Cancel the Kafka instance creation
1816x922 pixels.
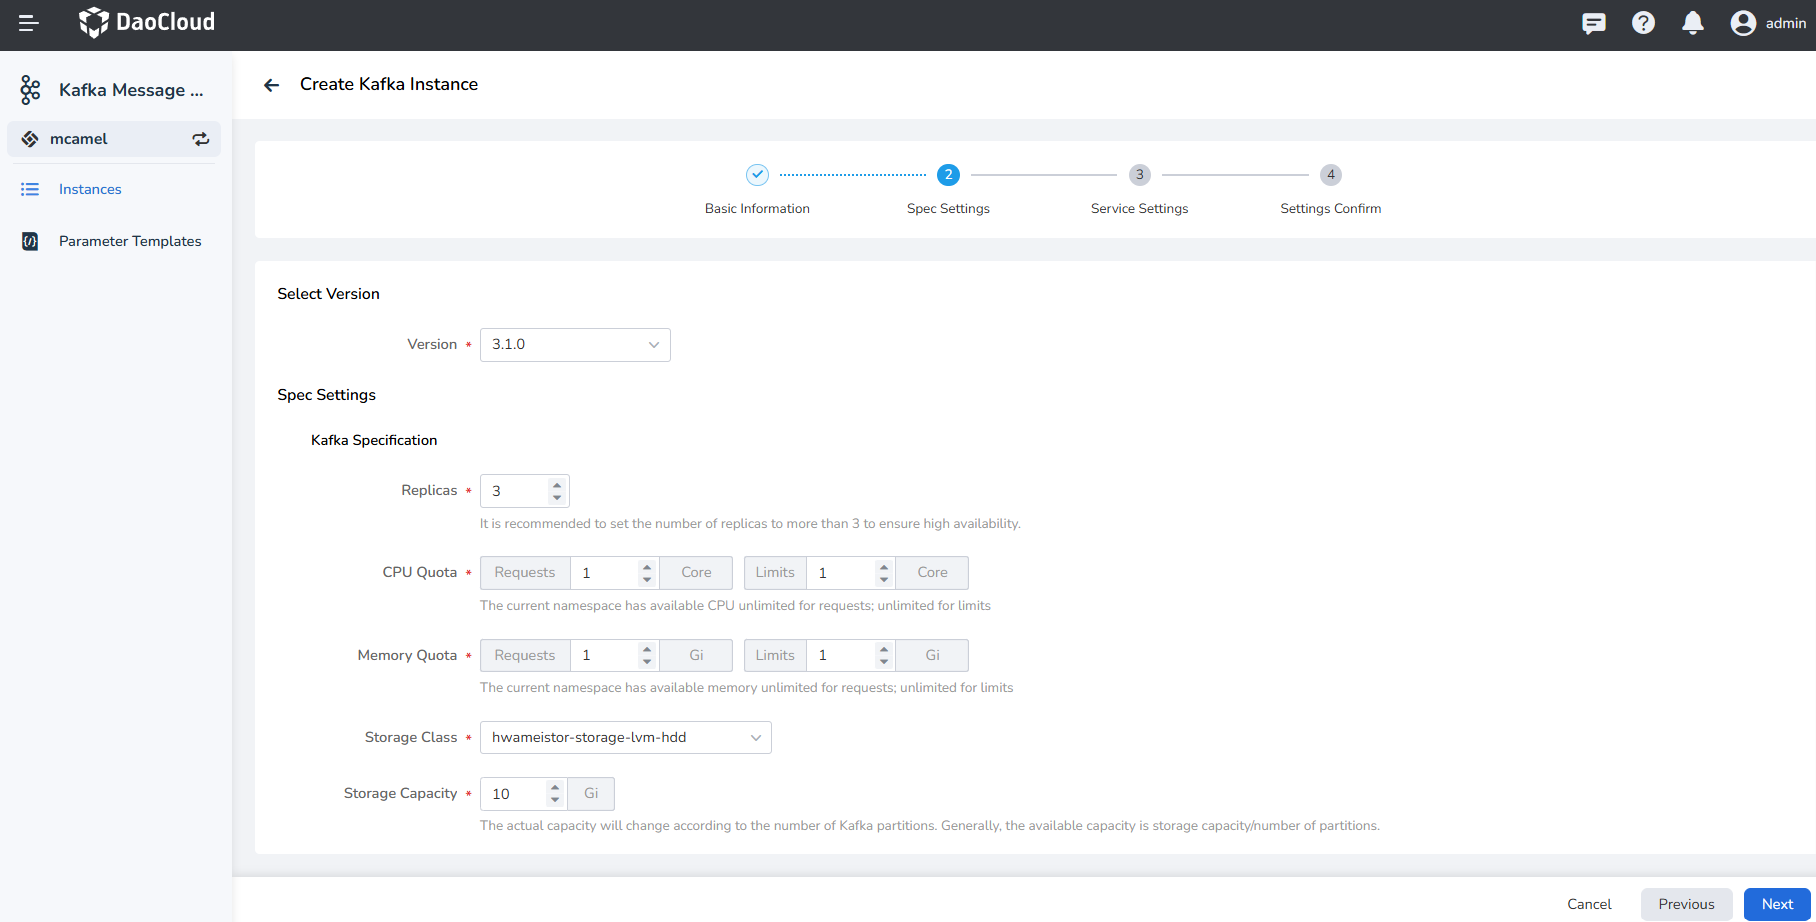click(x=1589, y=904)
